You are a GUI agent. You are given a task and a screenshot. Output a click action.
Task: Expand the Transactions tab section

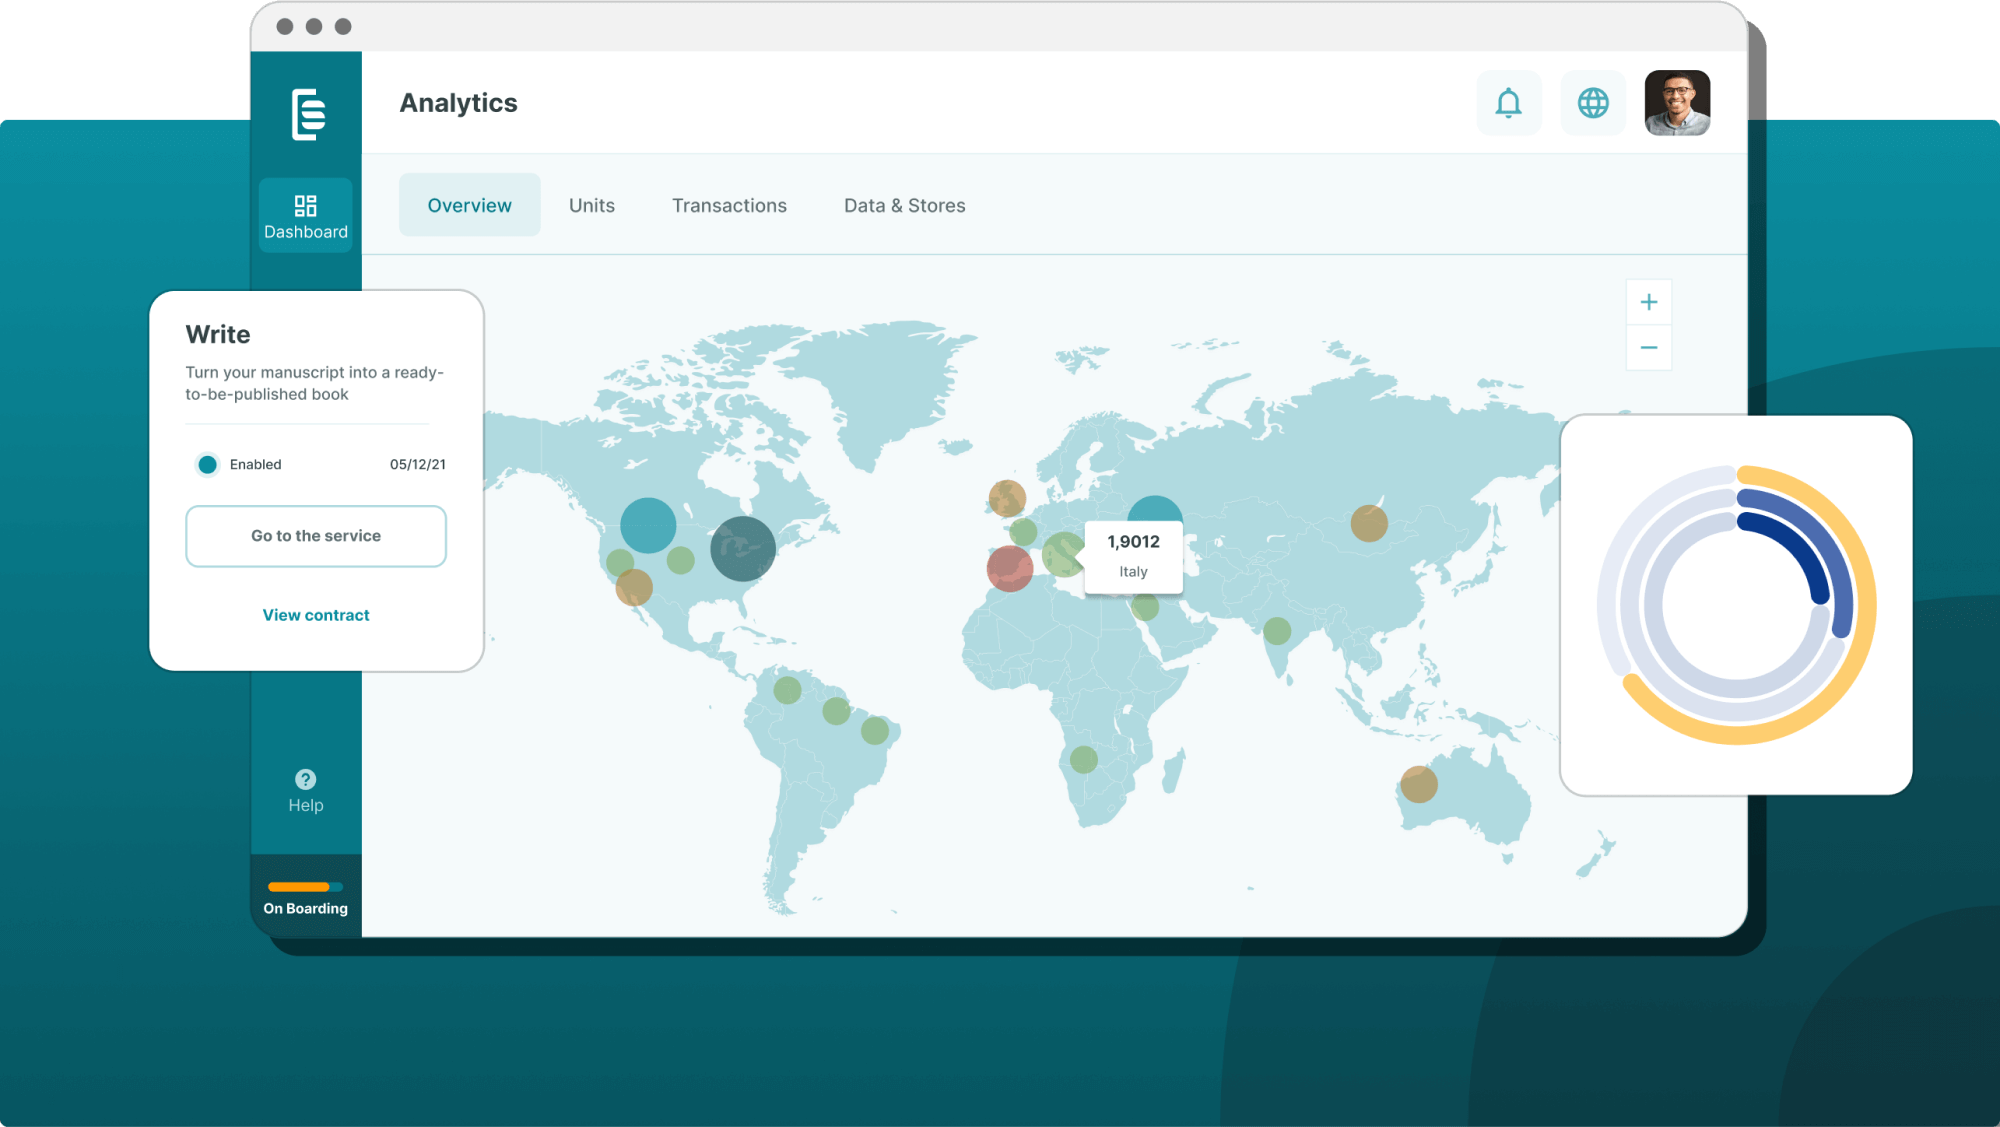coord(728,203)
